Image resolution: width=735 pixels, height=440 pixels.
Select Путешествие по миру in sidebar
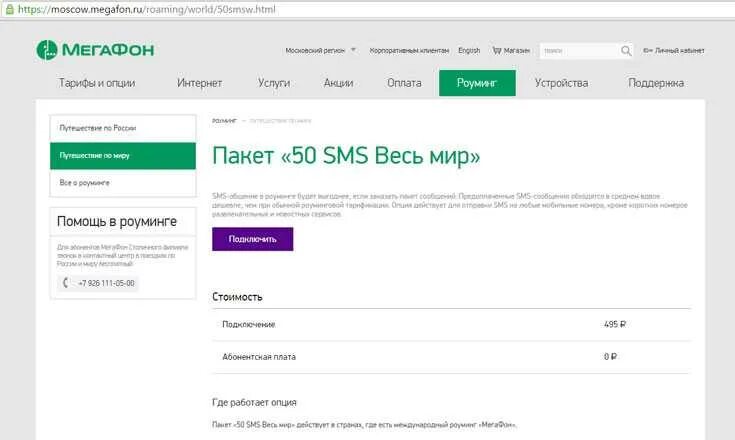(x=123, y=156)
